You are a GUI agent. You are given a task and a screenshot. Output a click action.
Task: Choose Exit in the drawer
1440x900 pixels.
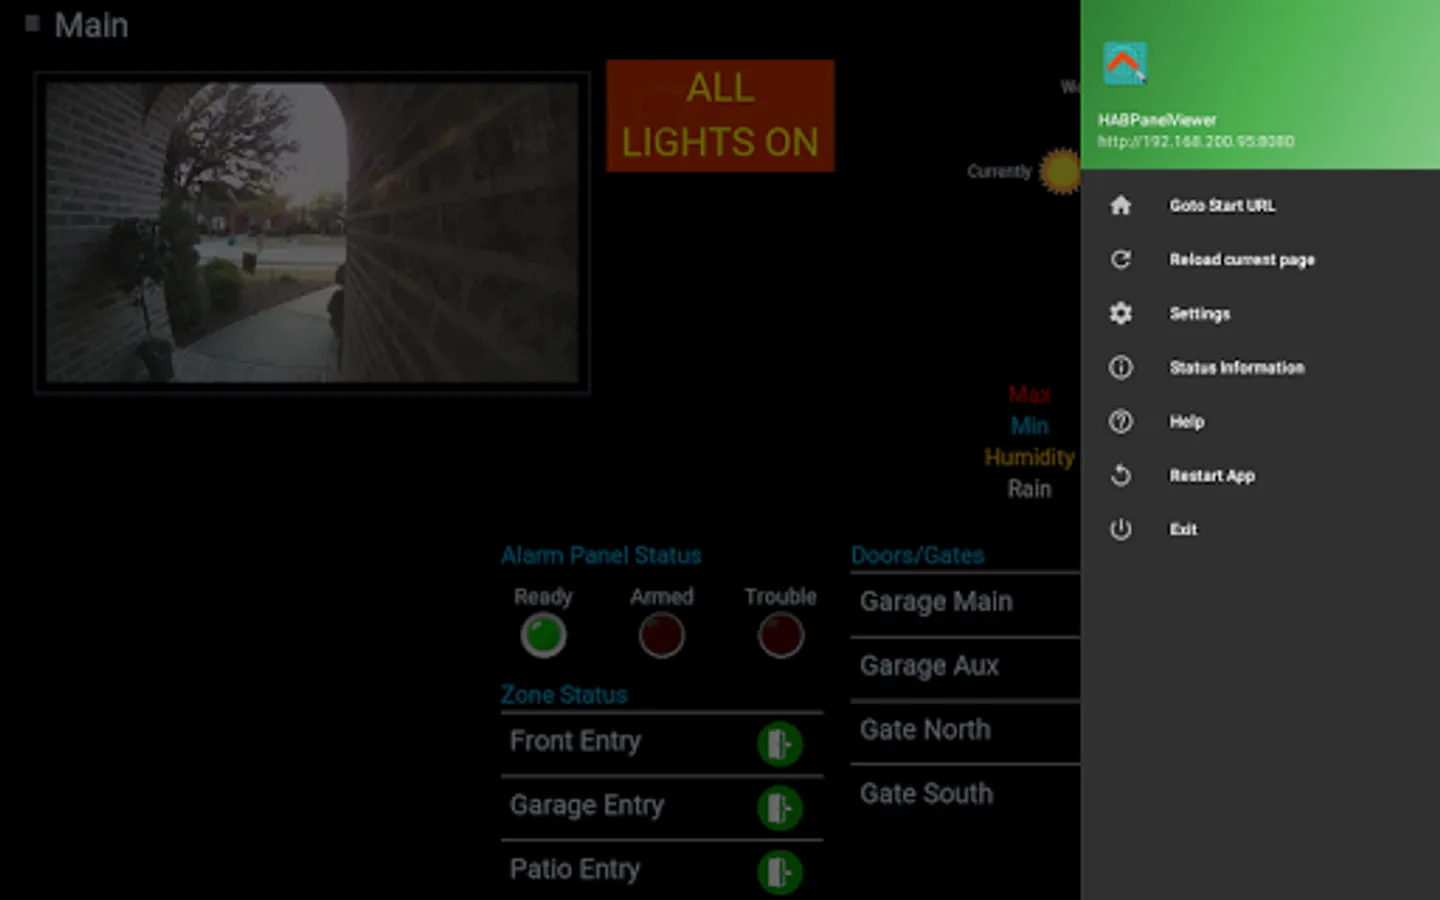(x=1260, y=529)
